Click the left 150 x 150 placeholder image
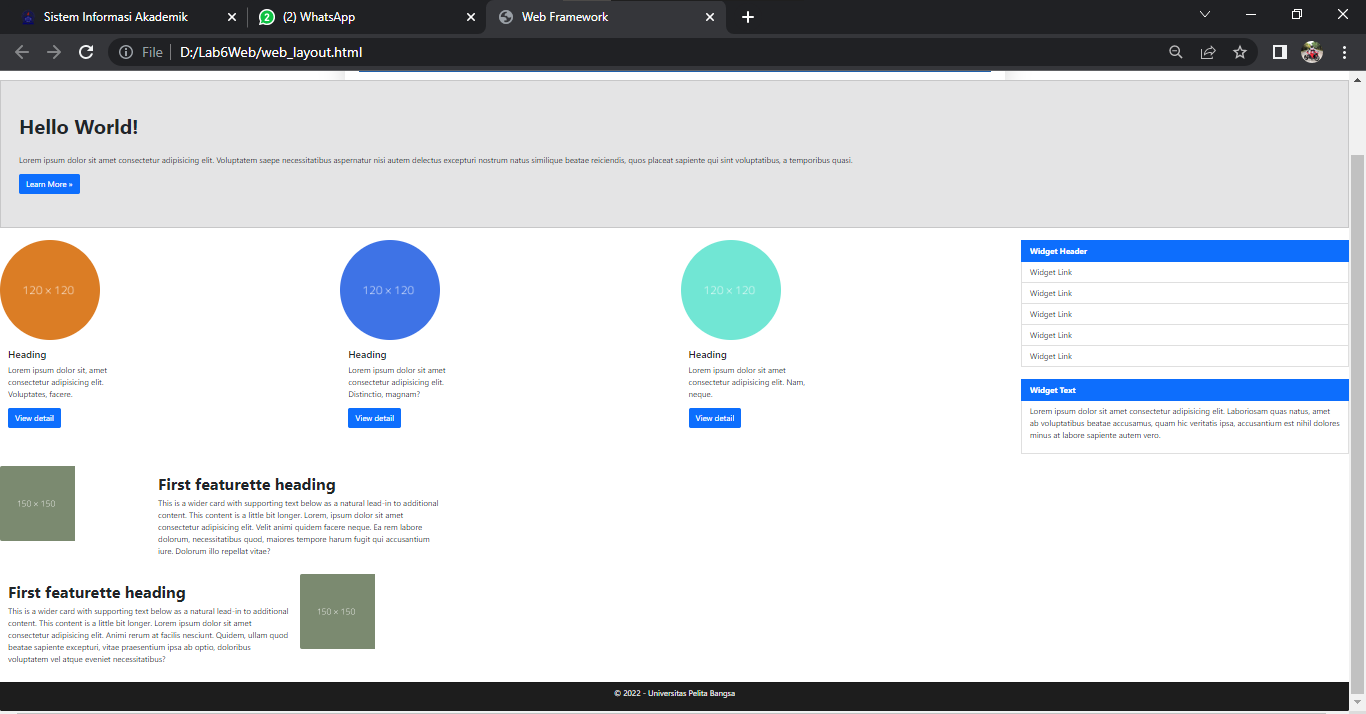This screenshot has width=1366, height=714. 37,503
